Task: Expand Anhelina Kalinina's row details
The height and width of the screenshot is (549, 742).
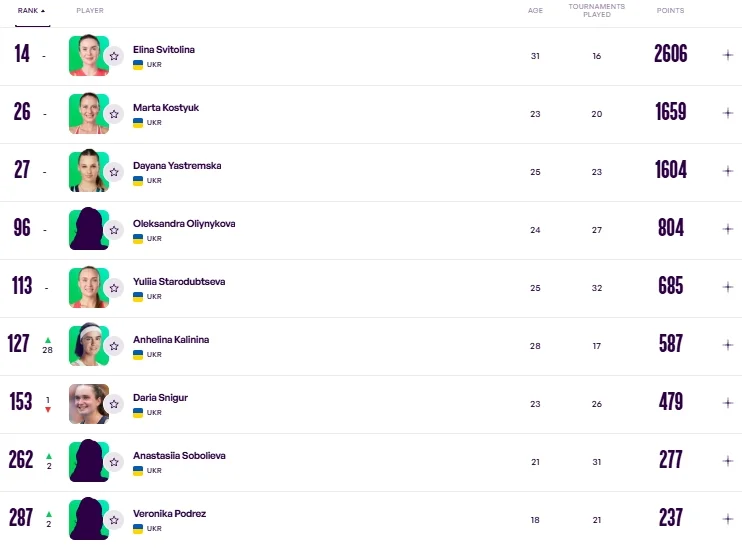Action: tap(728, 345)
